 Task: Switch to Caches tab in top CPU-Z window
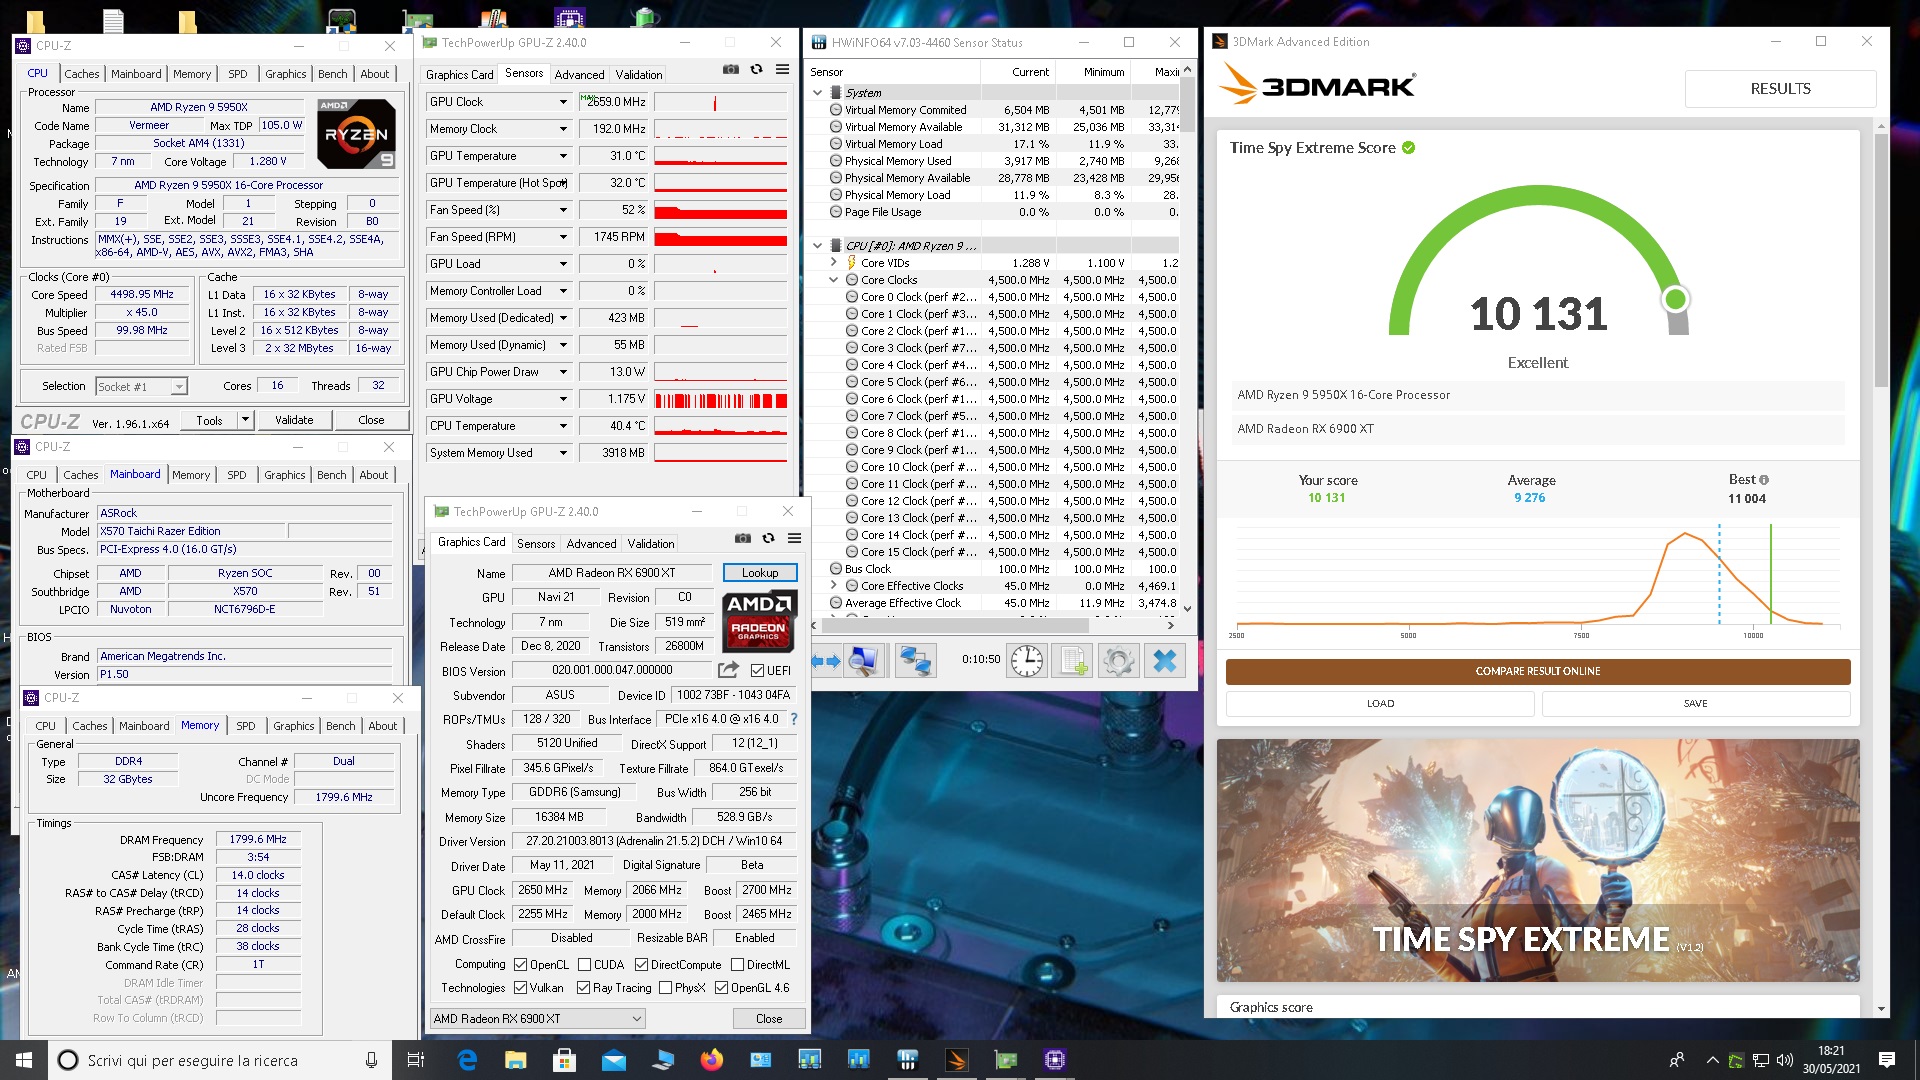82,74
